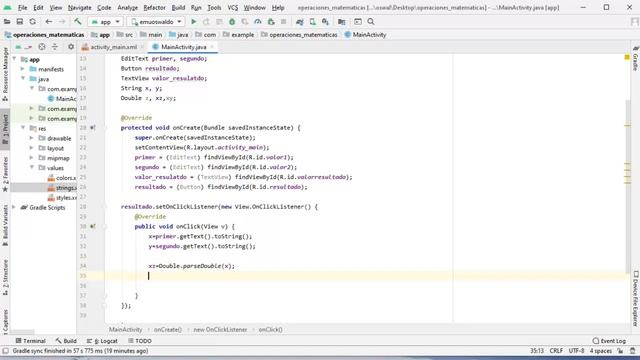The image size is (640, 360).
Task: Click the collapse all icon in Project panel
Action: tap(55, 47)
